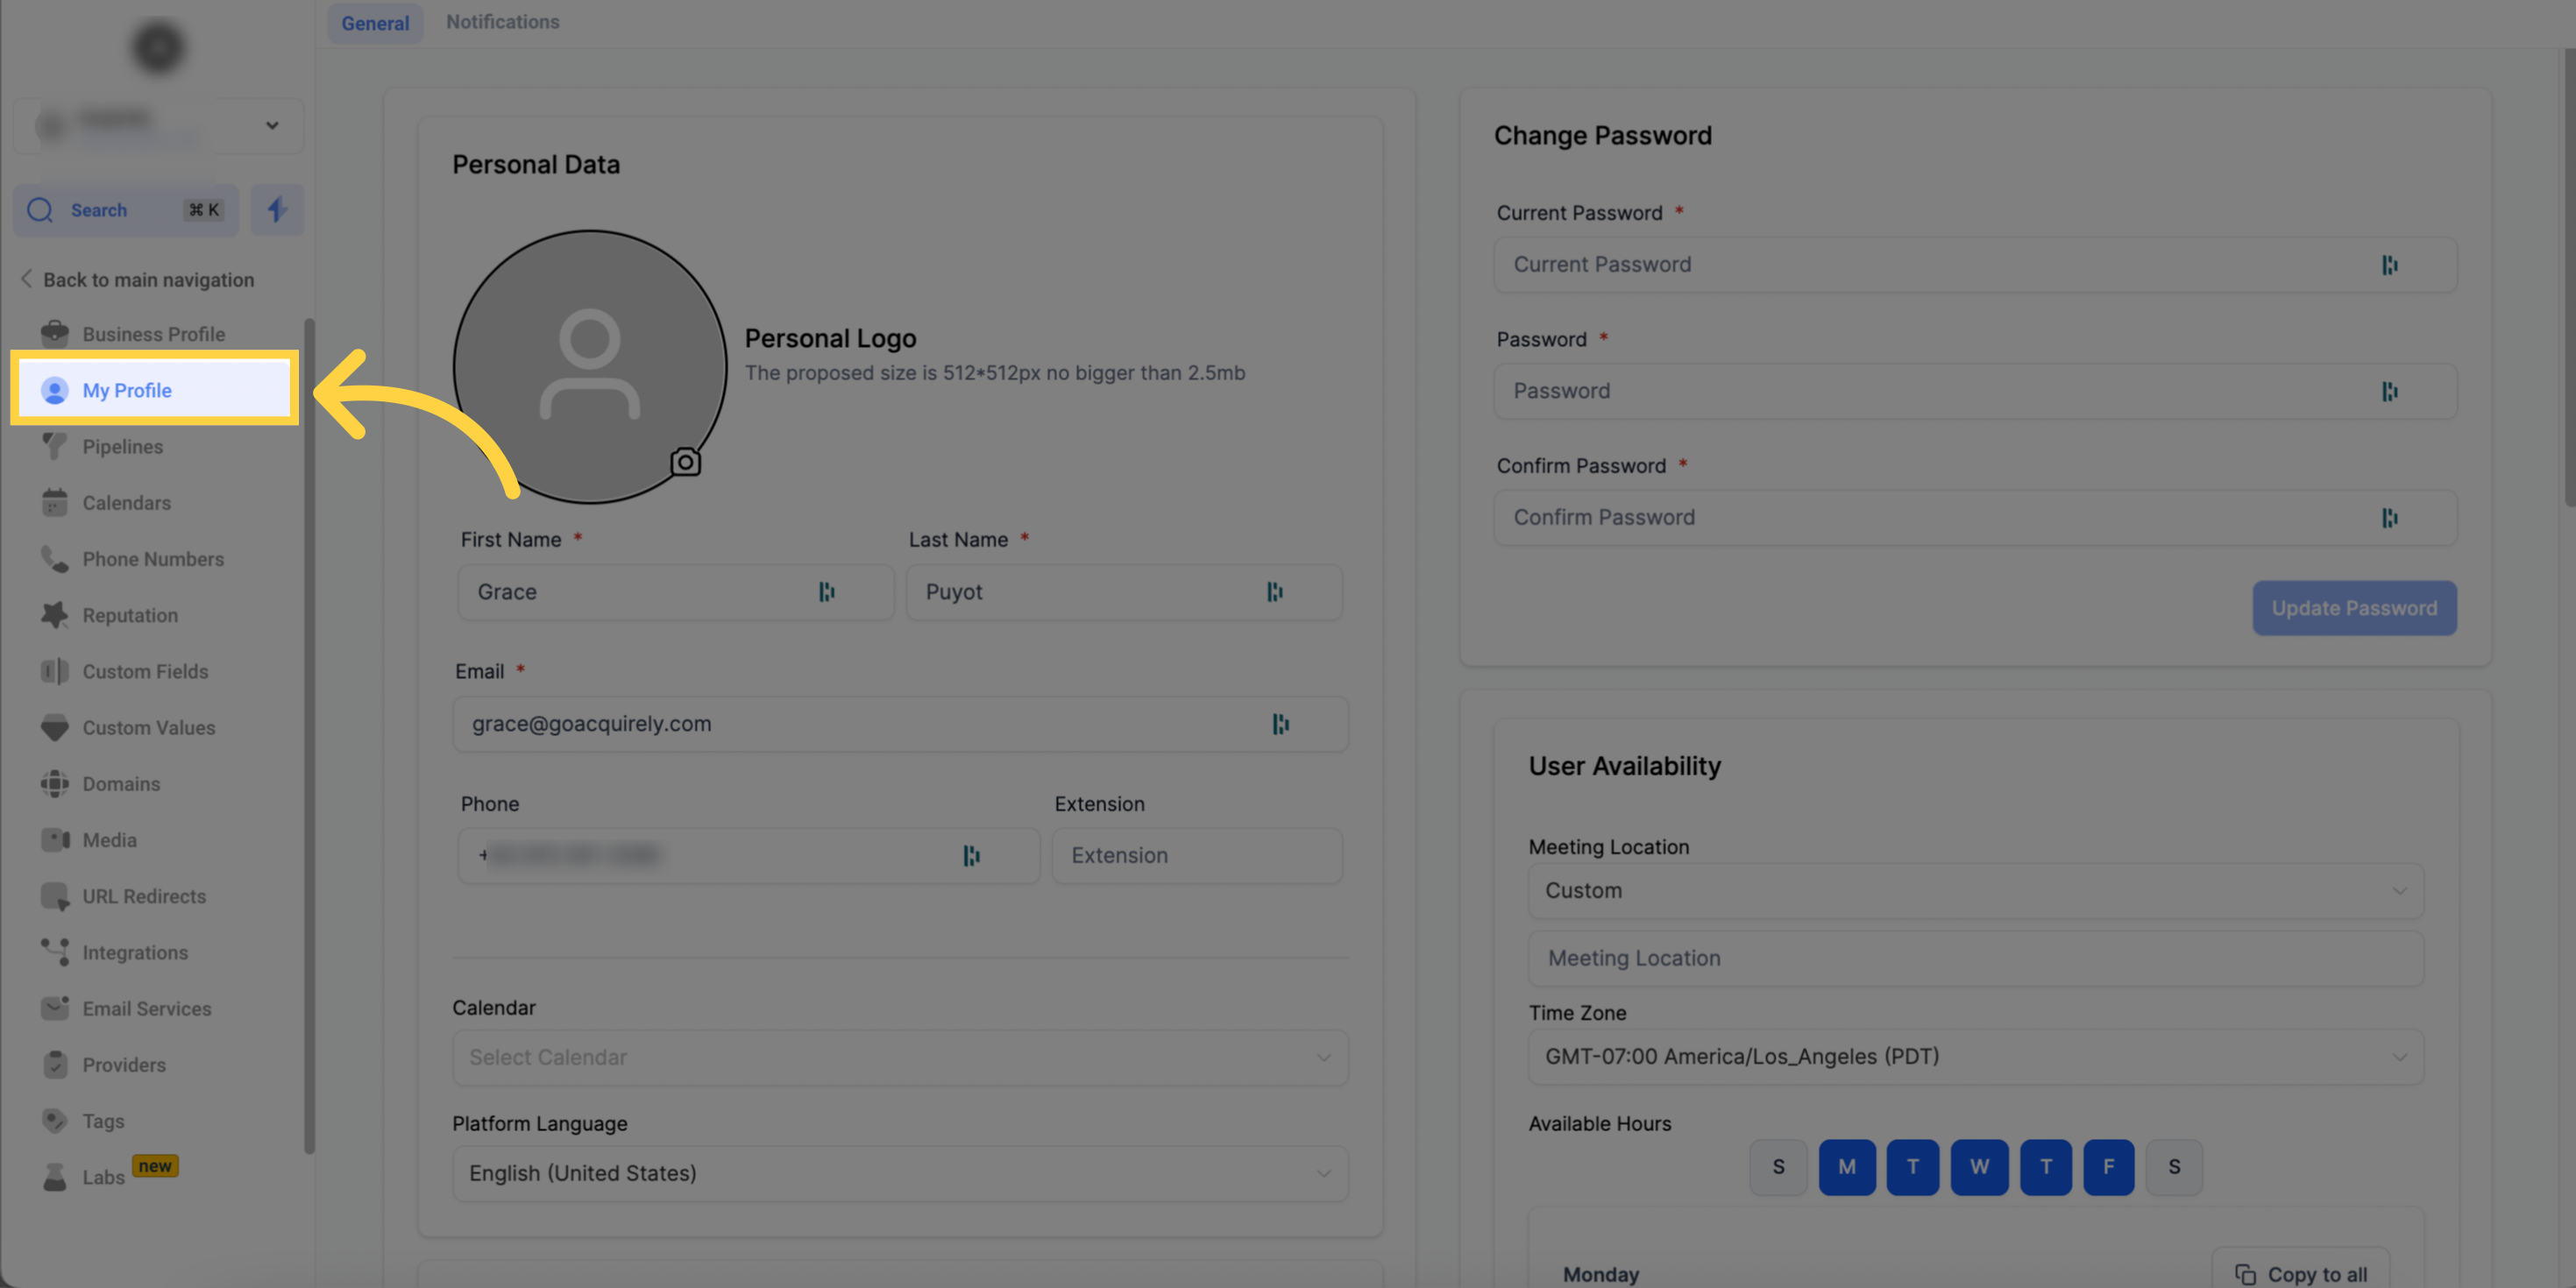2576x1288 pixels.
Task: Click password manager icon in Current Password field
Action: point(2390,265)
